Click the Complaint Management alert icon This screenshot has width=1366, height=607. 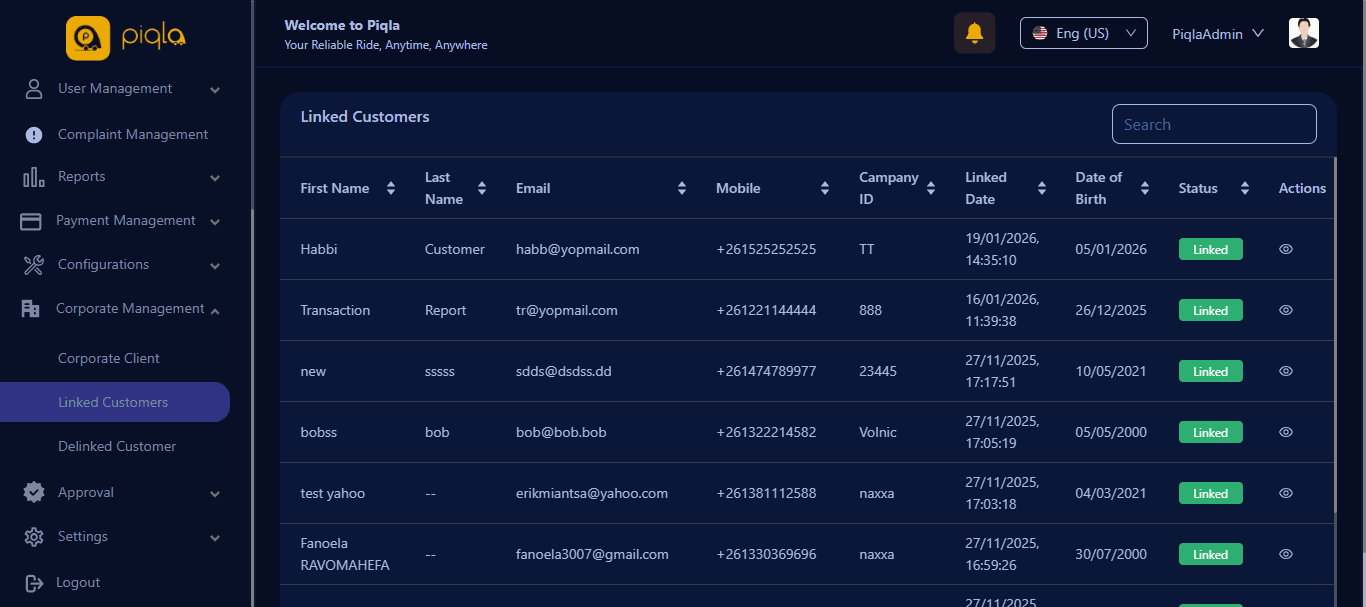click(34, 135)
